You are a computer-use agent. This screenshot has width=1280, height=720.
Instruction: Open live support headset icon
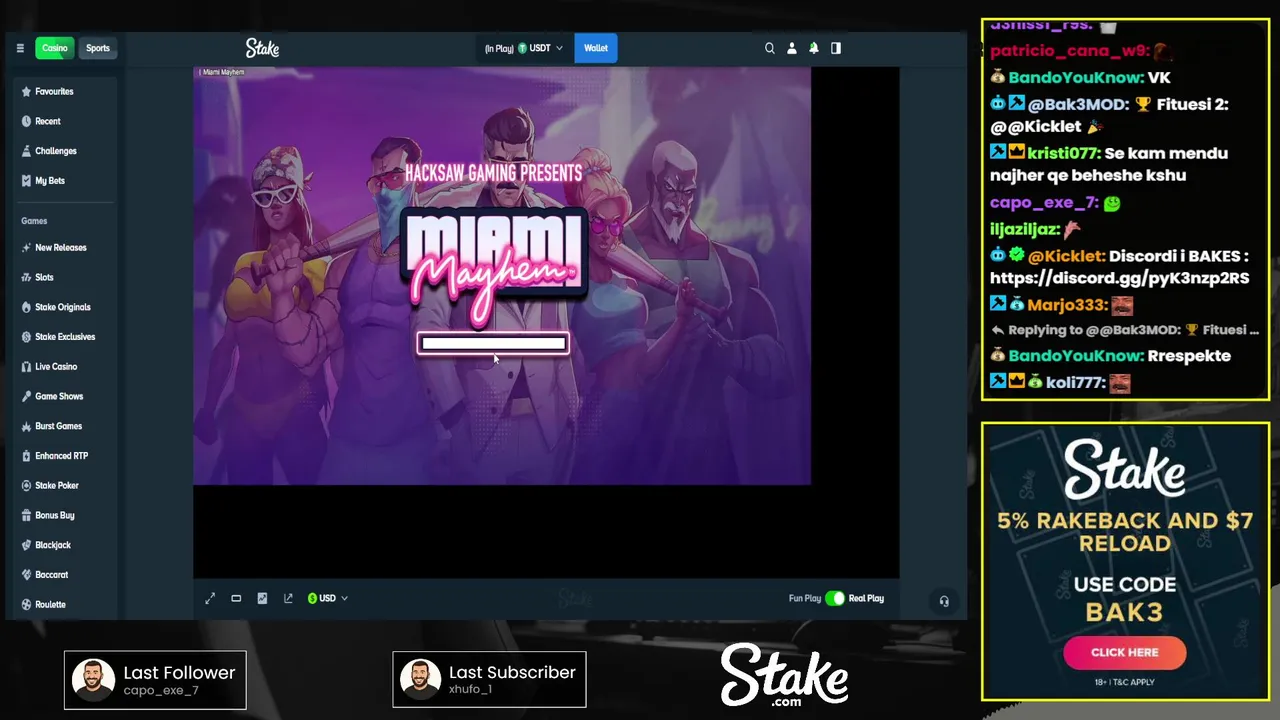943,601
